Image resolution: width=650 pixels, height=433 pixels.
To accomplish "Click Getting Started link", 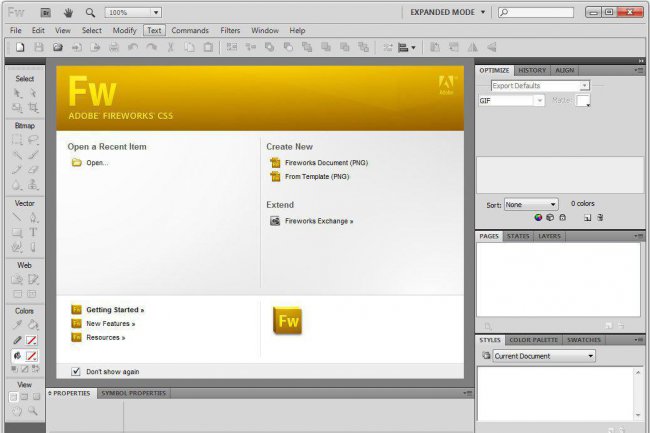I will pos(115,310).
